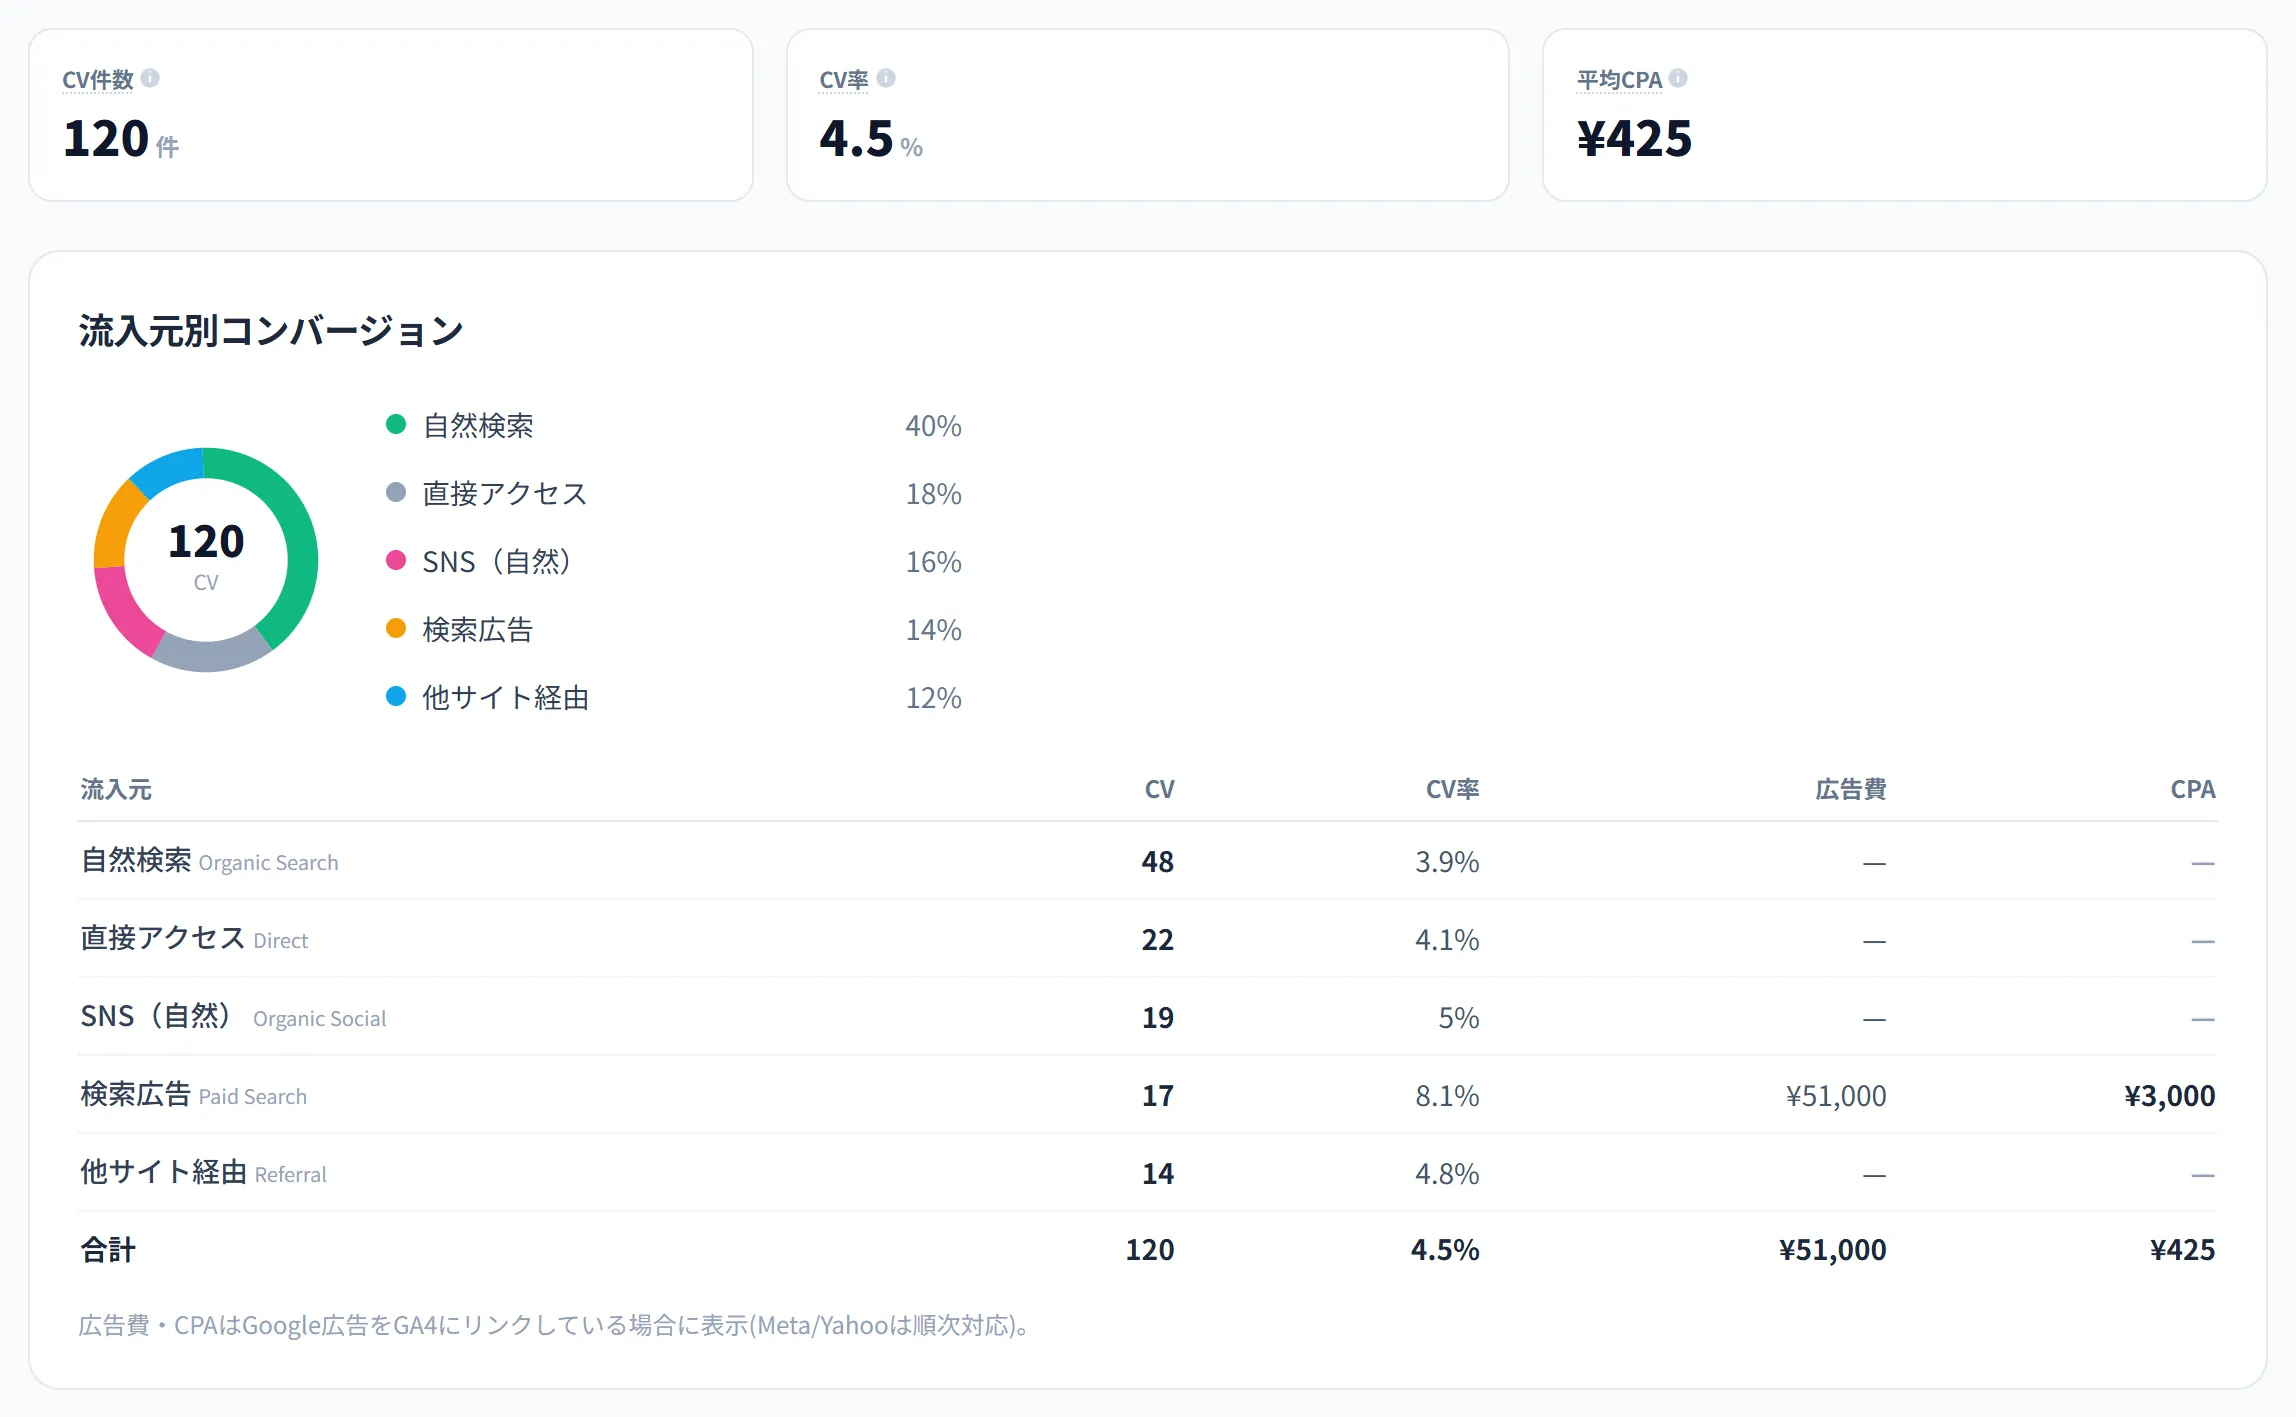Click 8.1% CV rate cell

click(x=1447, y=1096)
